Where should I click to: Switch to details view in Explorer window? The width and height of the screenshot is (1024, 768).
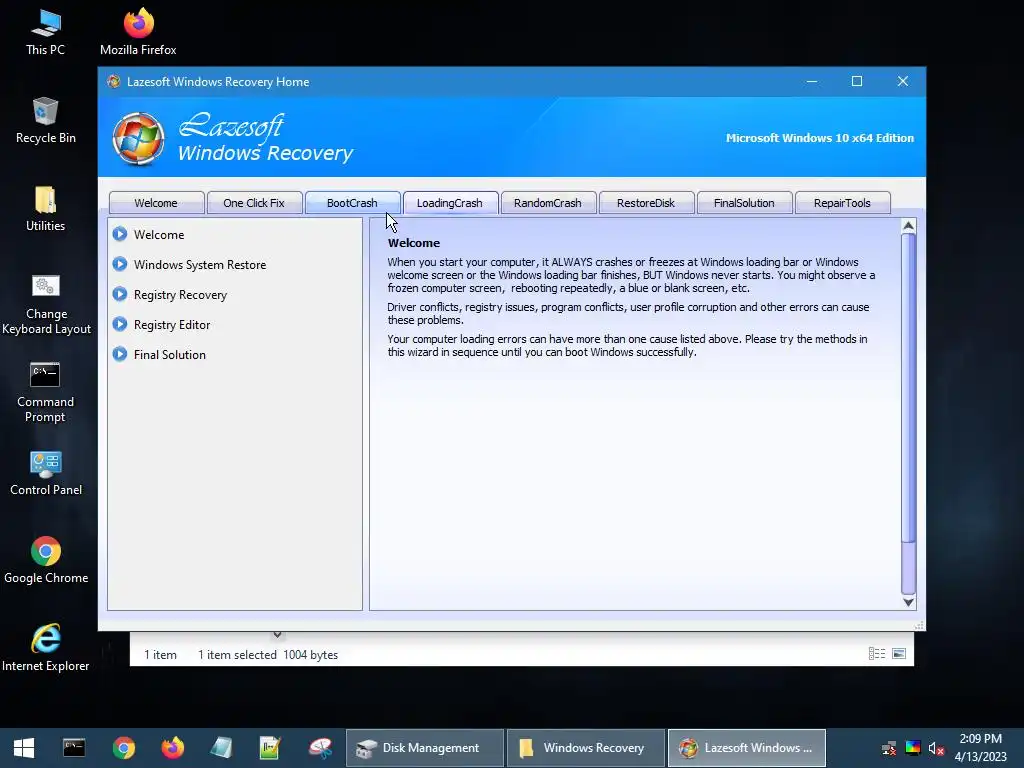877,654
